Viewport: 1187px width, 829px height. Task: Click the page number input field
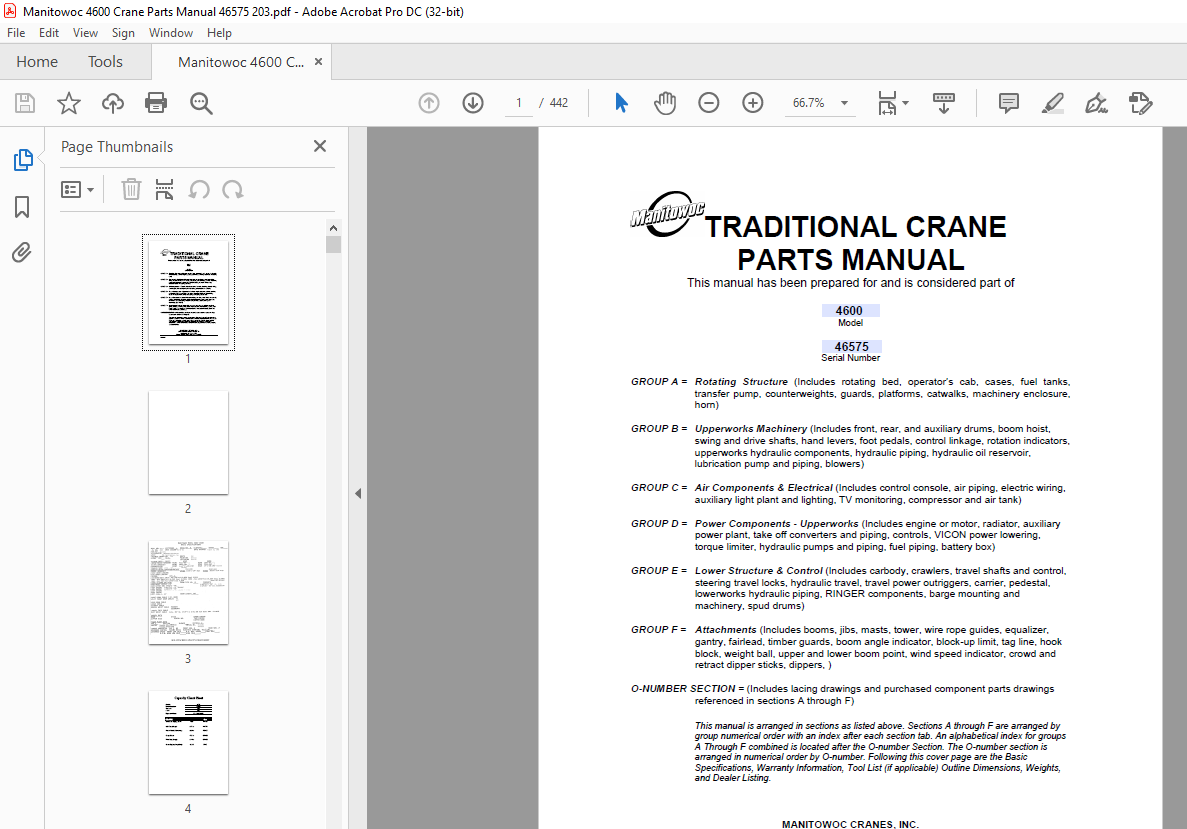tap(519, 103)
